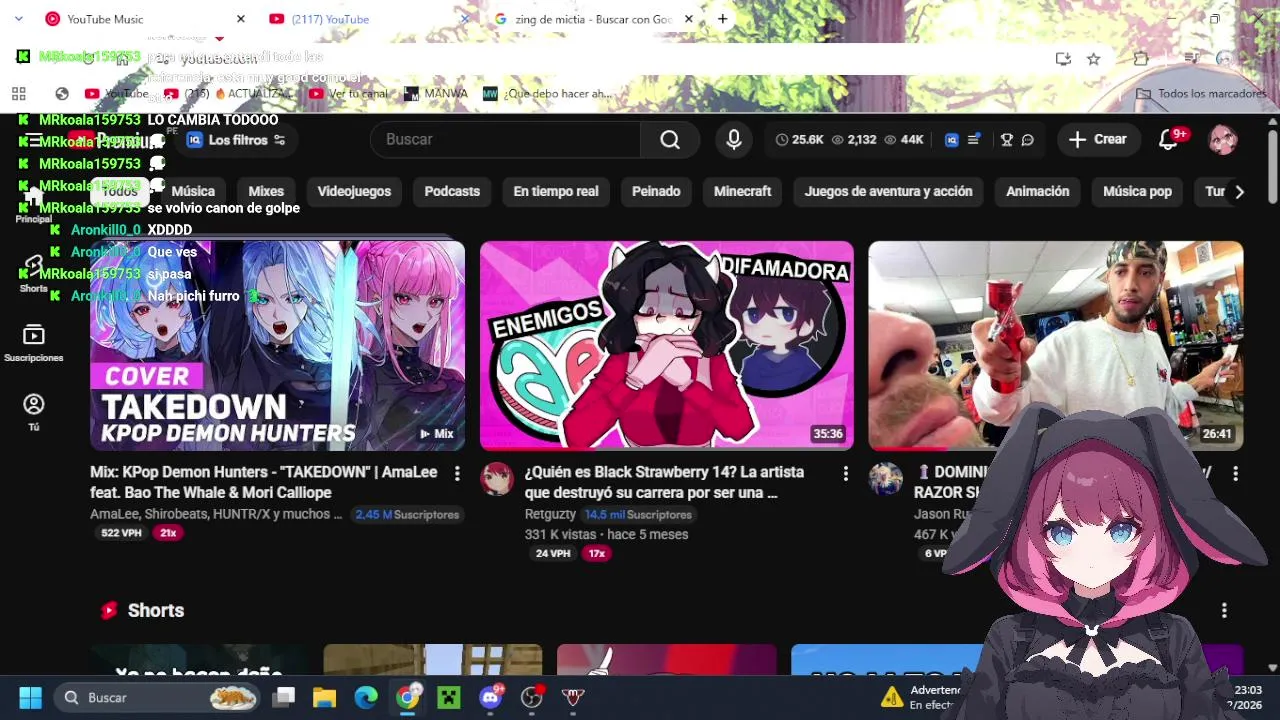Select the Videojuegos category chip
Viewport: 1280px width, 720px height.
tap(354, 191)
